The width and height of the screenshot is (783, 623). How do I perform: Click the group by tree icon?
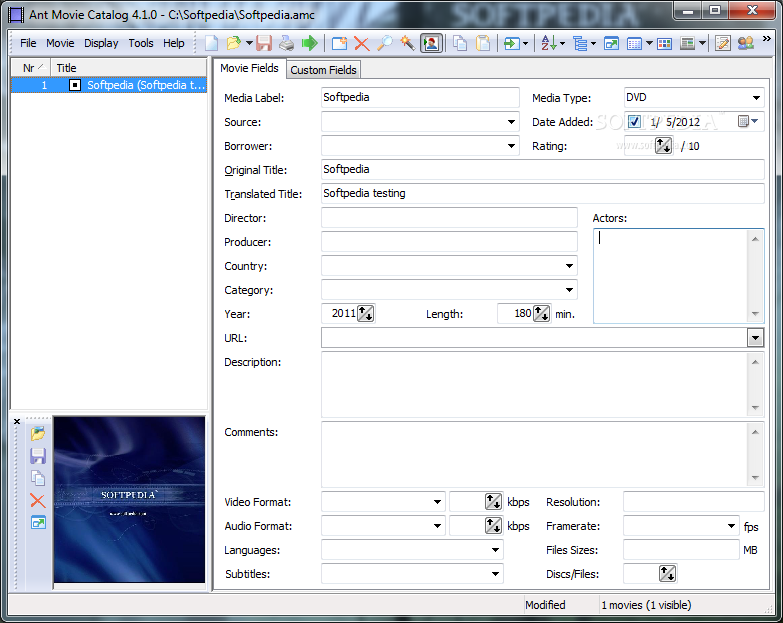[580, 43]
